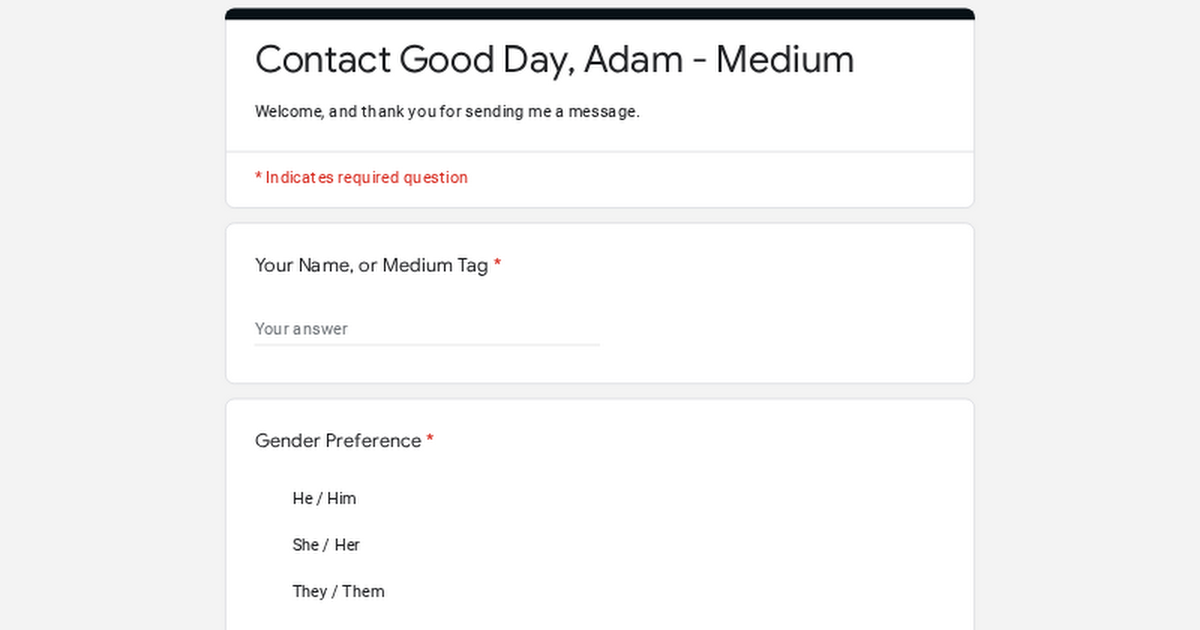This screenshot has height=630, width=1200.
Task: Click the red asterisk after "Gender Preference"
Action: [430, 441]
